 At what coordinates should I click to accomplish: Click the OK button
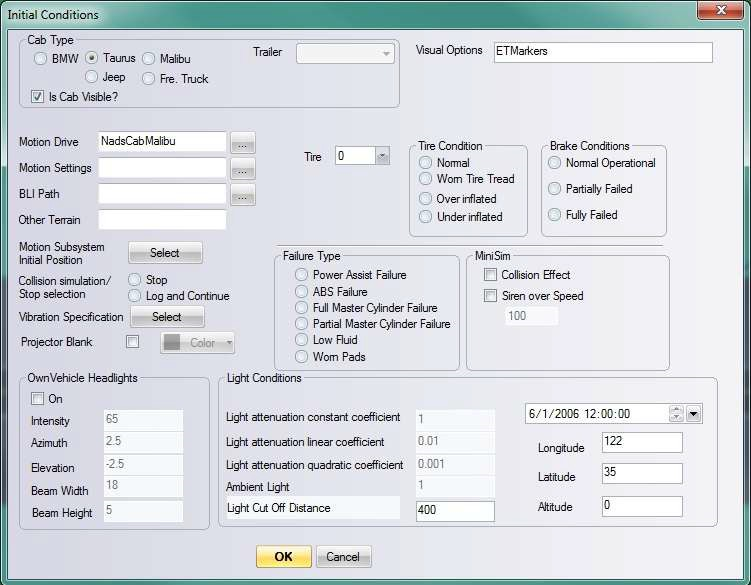(x=283, y=557)
